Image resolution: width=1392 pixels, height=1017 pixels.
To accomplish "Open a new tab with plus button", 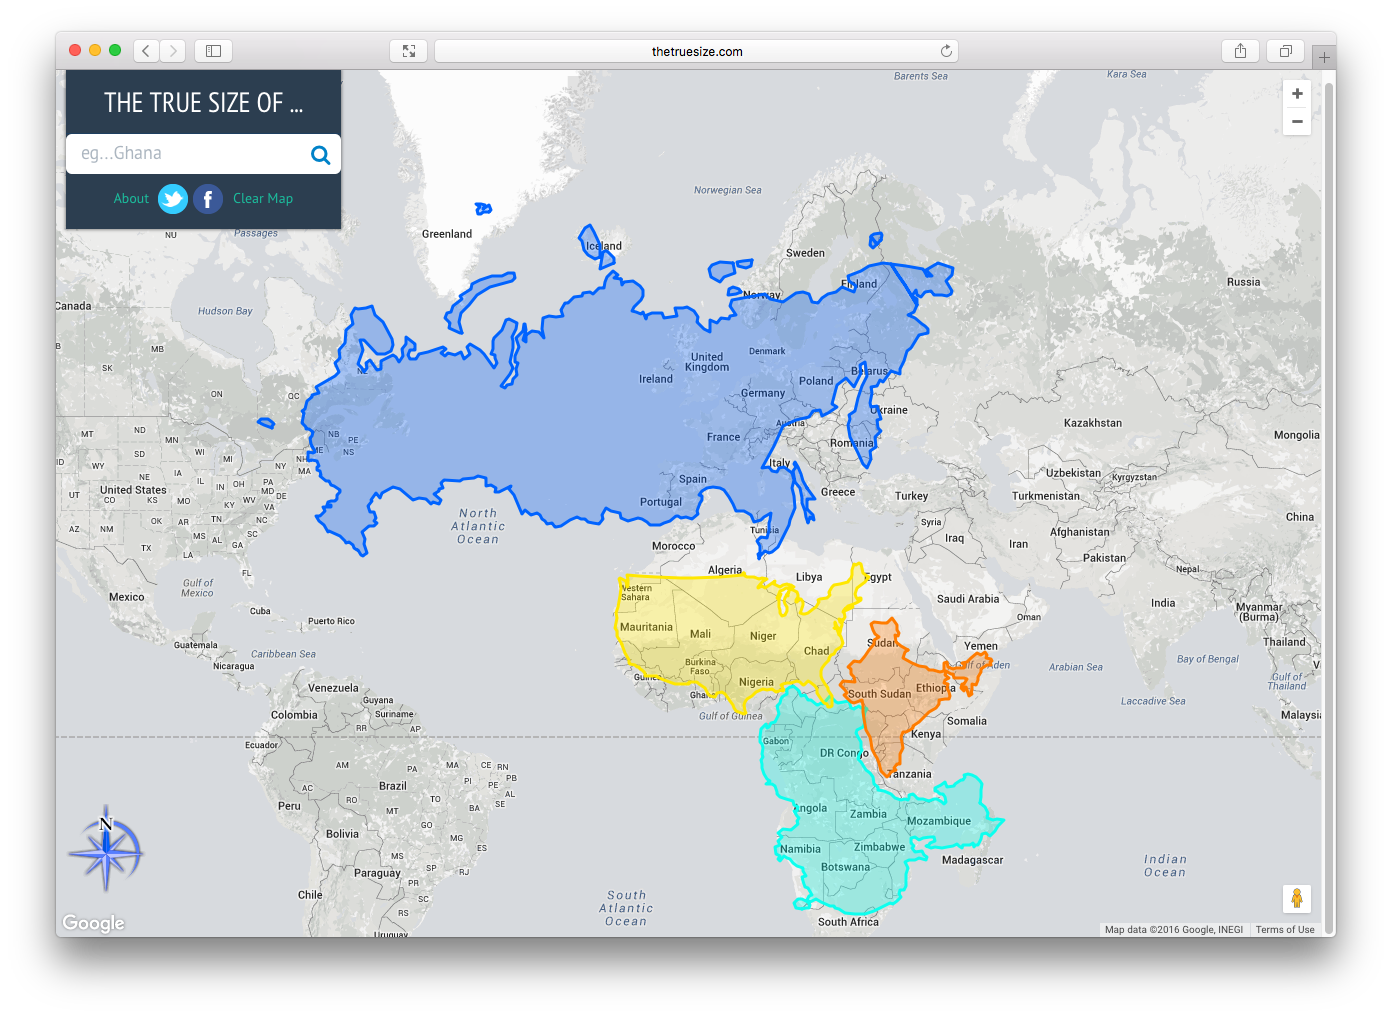I will (1324, 58).
